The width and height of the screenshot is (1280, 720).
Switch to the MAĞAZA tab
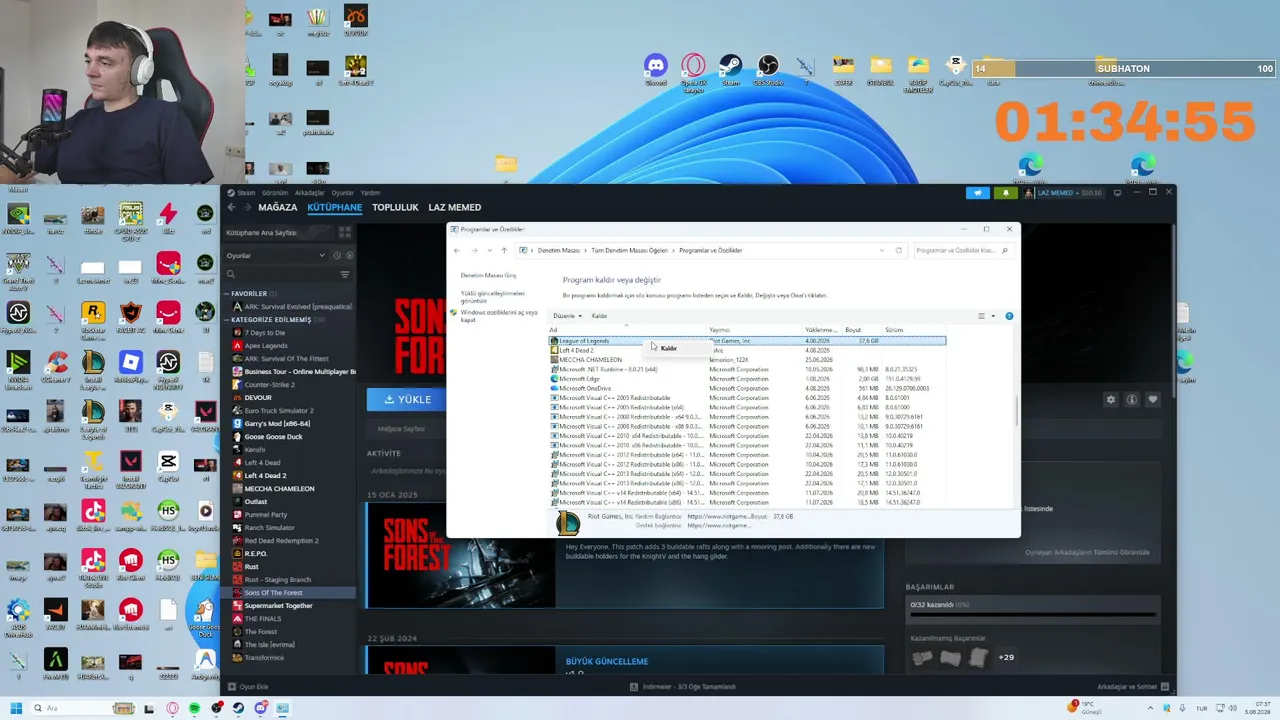click(278, 207)
